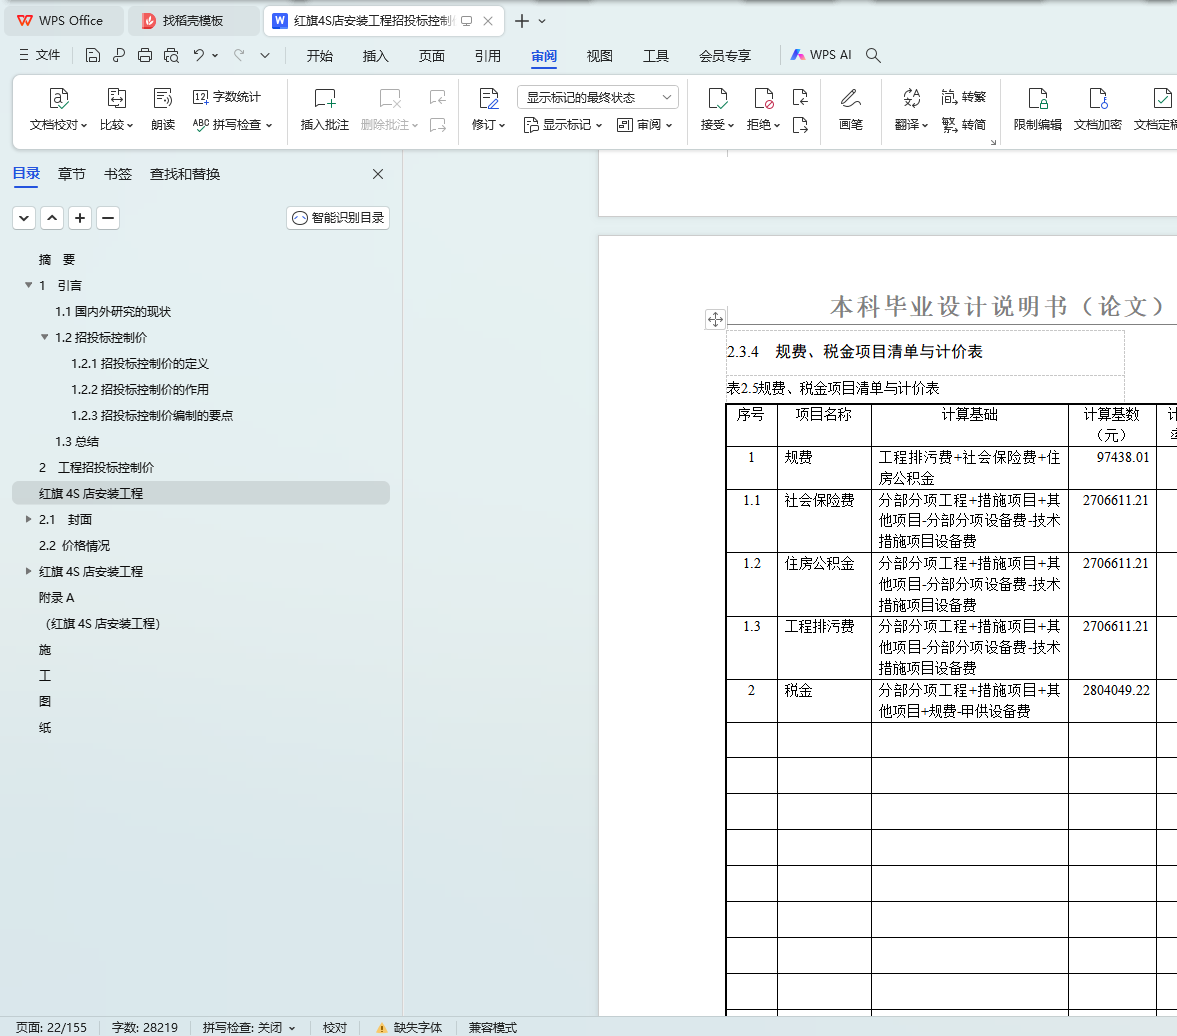Switch to the 会员专享 ribbon tab

pos(725,56)
